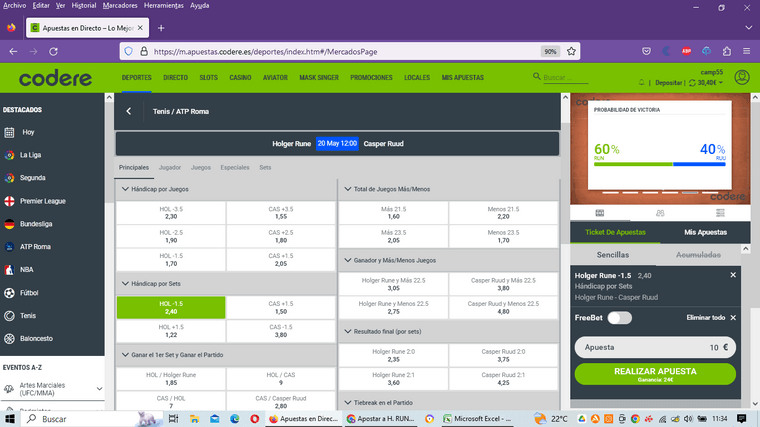Screen dimensions: 760x427
Task: Open the Adblock Plus extension icon
Action: (686, 51)
